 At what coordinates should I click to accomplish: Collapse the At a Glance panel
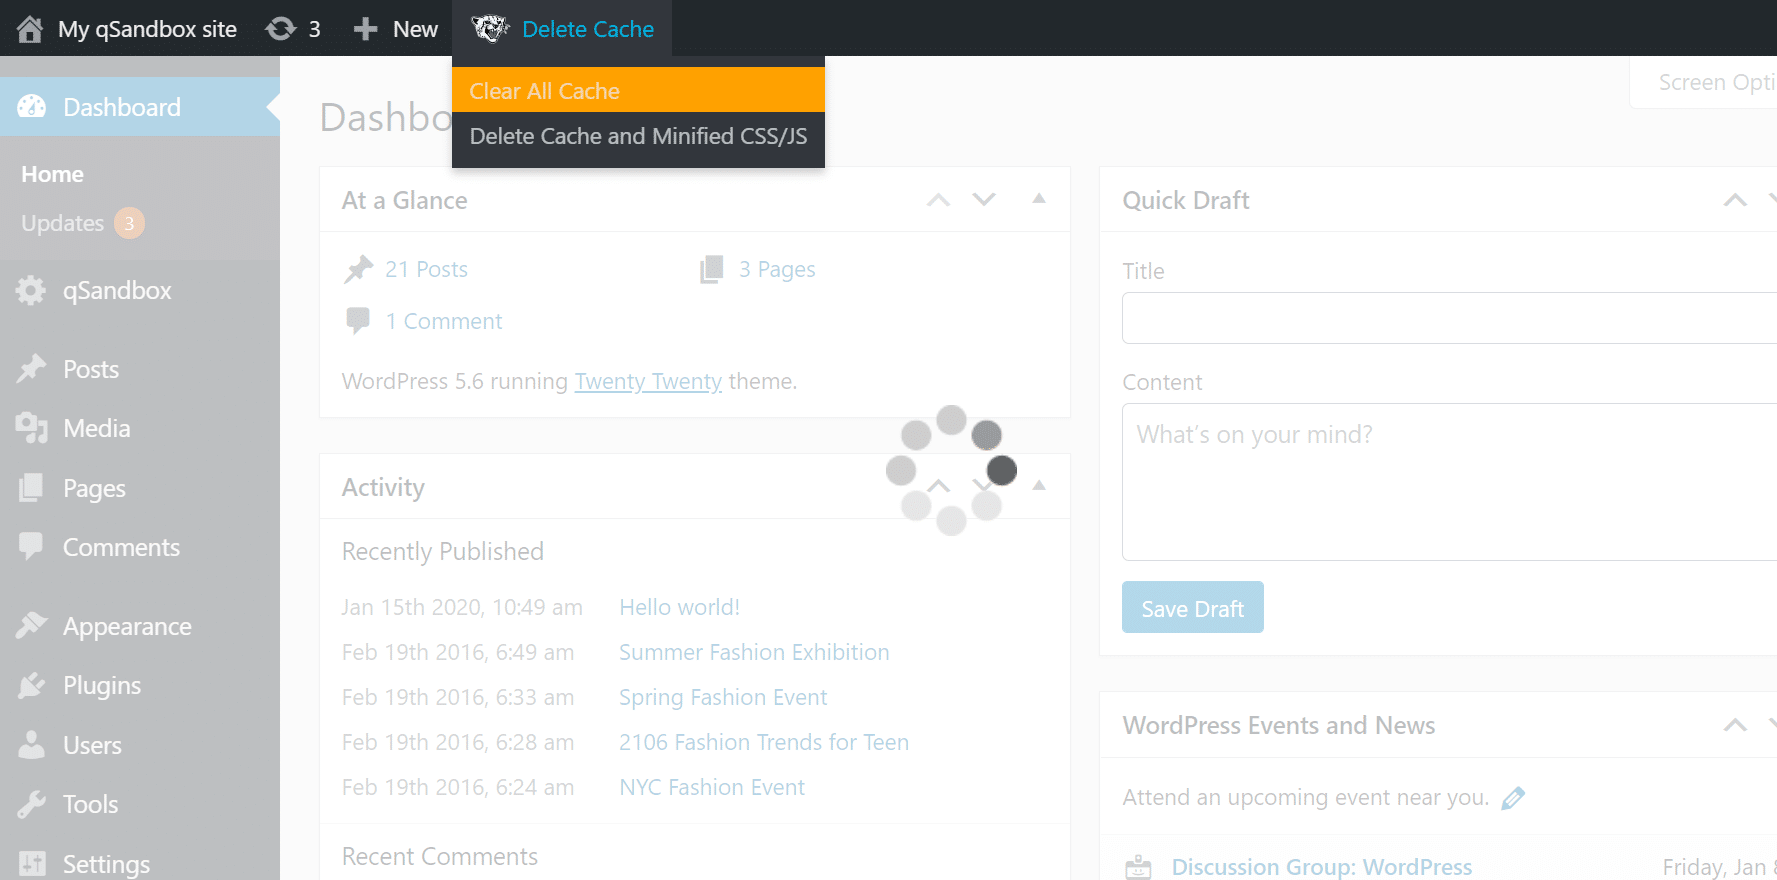click(1039, 199)
